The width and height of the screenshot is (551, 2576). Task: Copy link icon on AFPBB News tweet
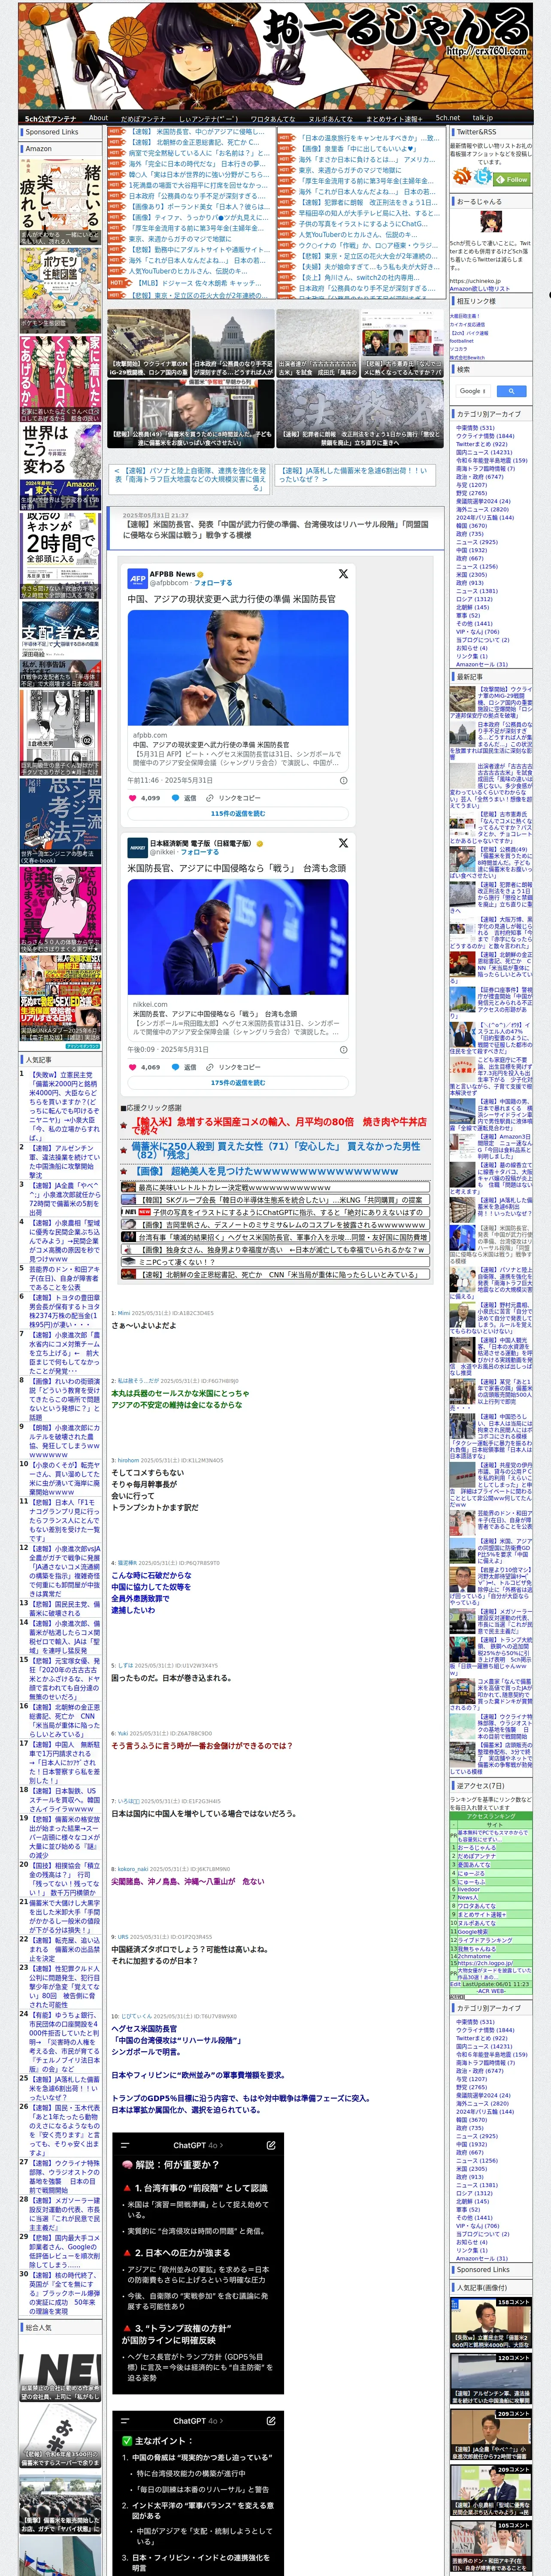click(x=210, y=798)
